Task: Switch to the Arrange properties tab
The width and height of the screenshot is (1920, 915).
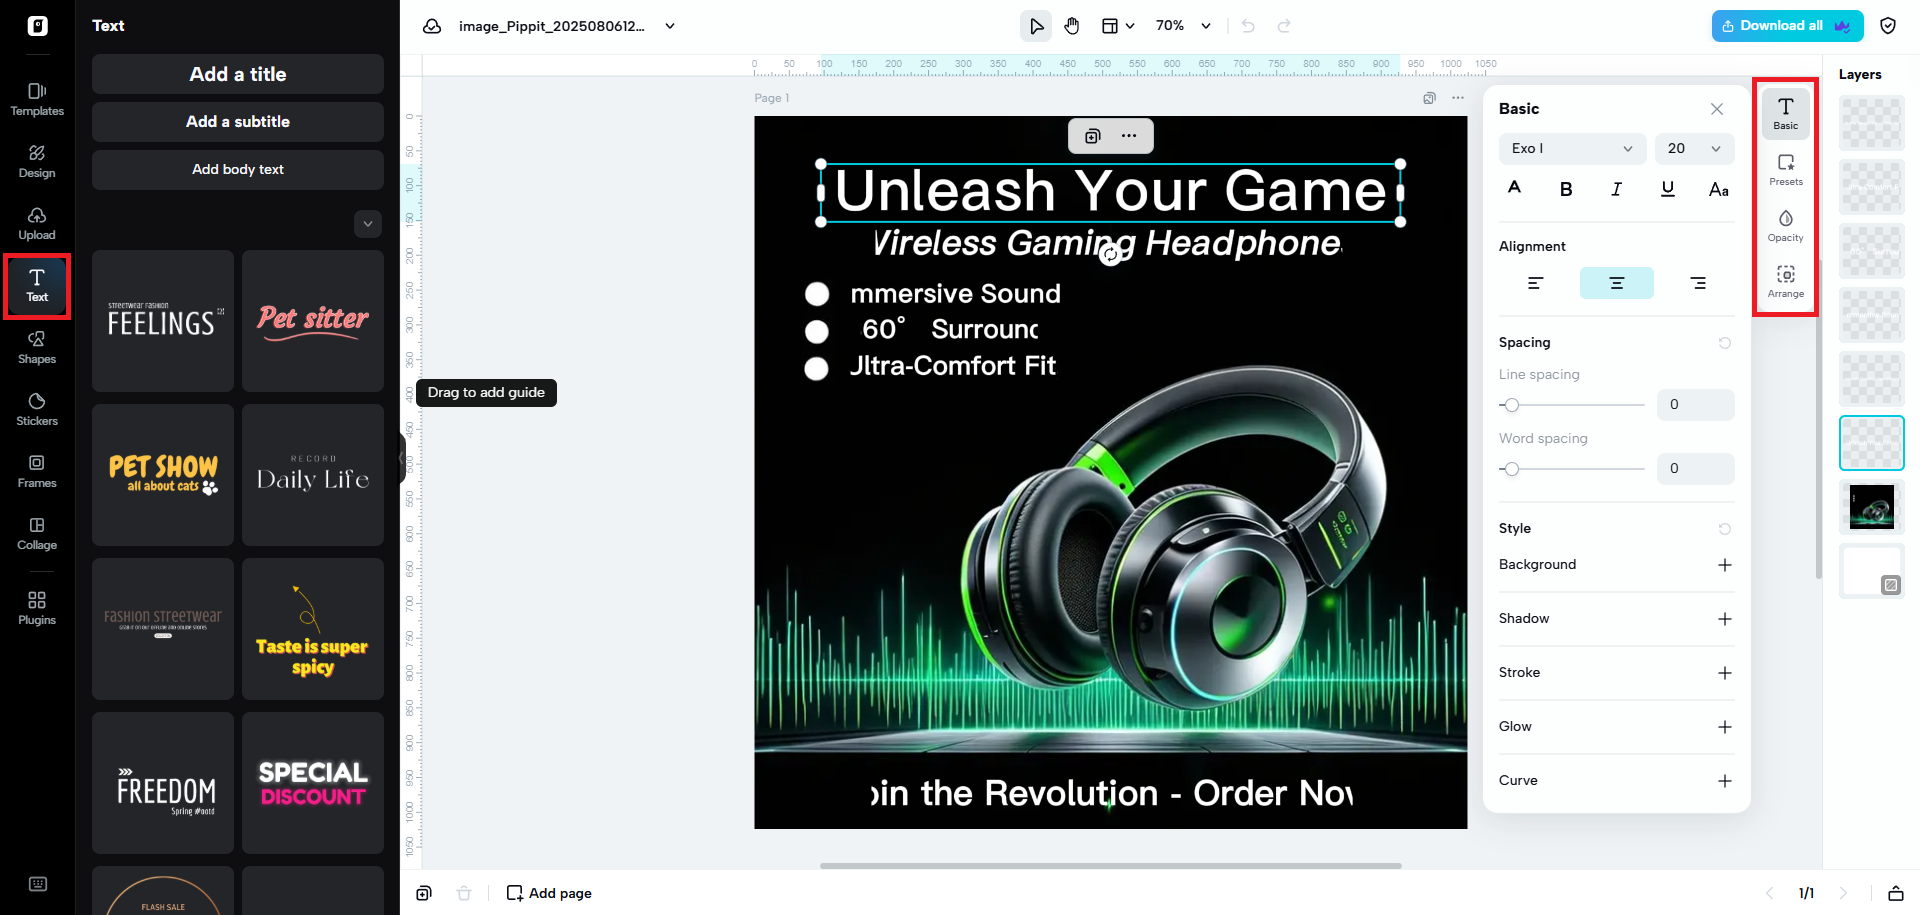Action: pyautogui.click(x=1786, y=282)
